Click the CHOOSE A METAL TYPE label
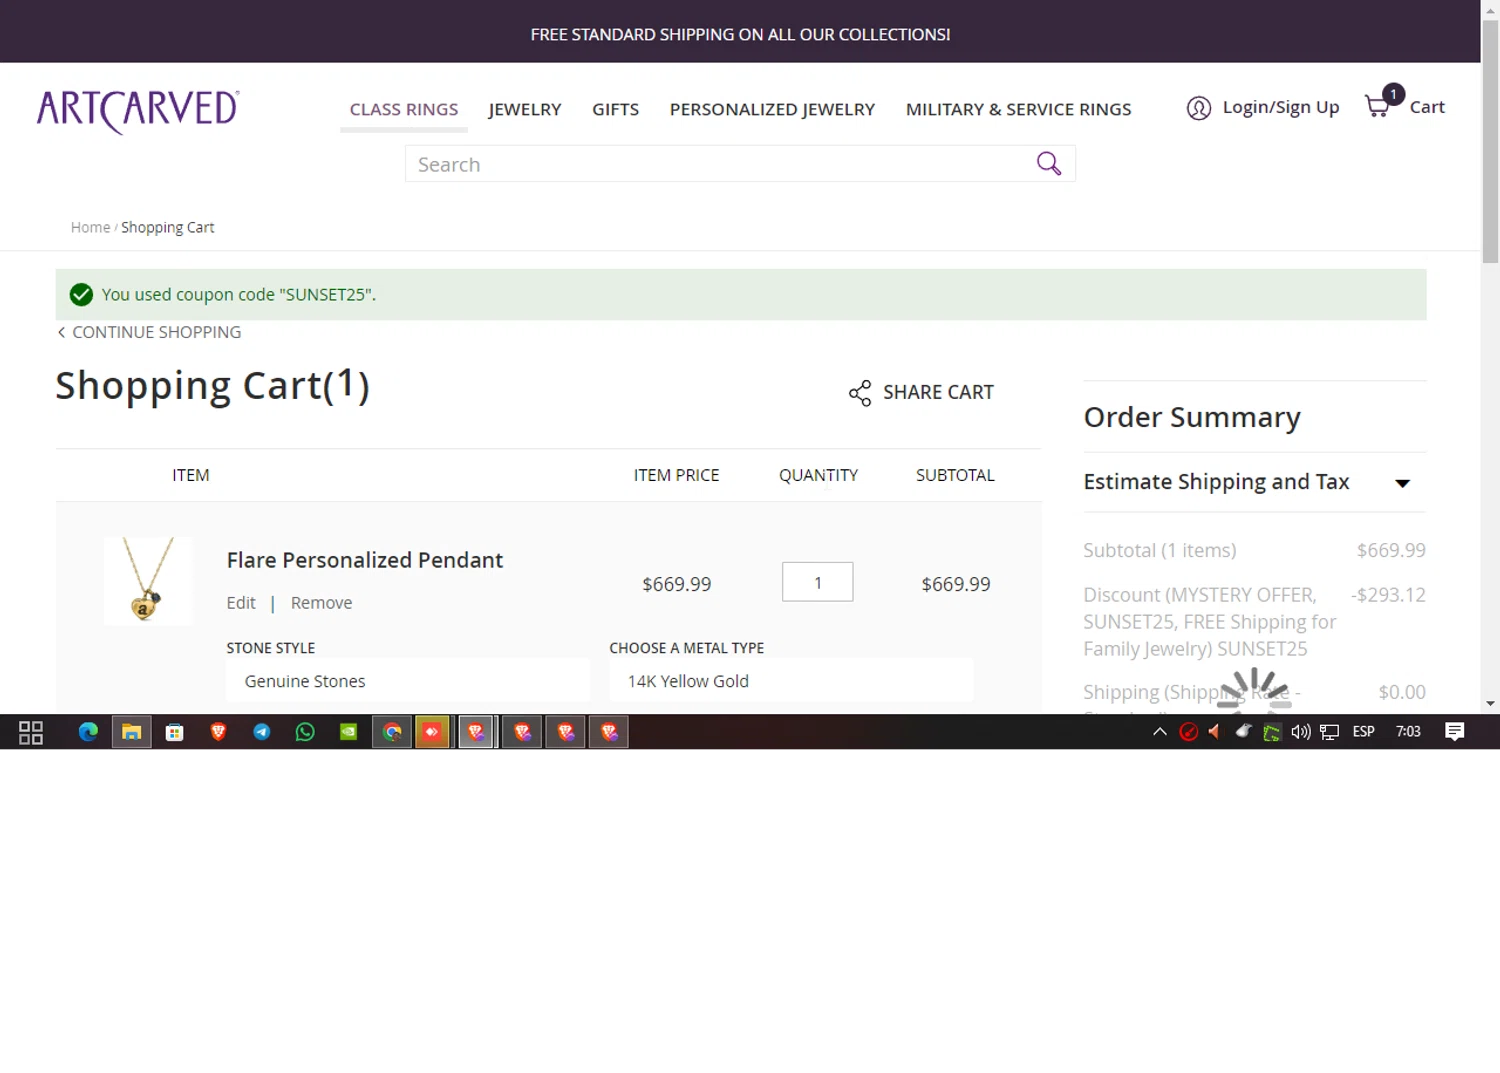1500x1073 pixels. (686, 648)
